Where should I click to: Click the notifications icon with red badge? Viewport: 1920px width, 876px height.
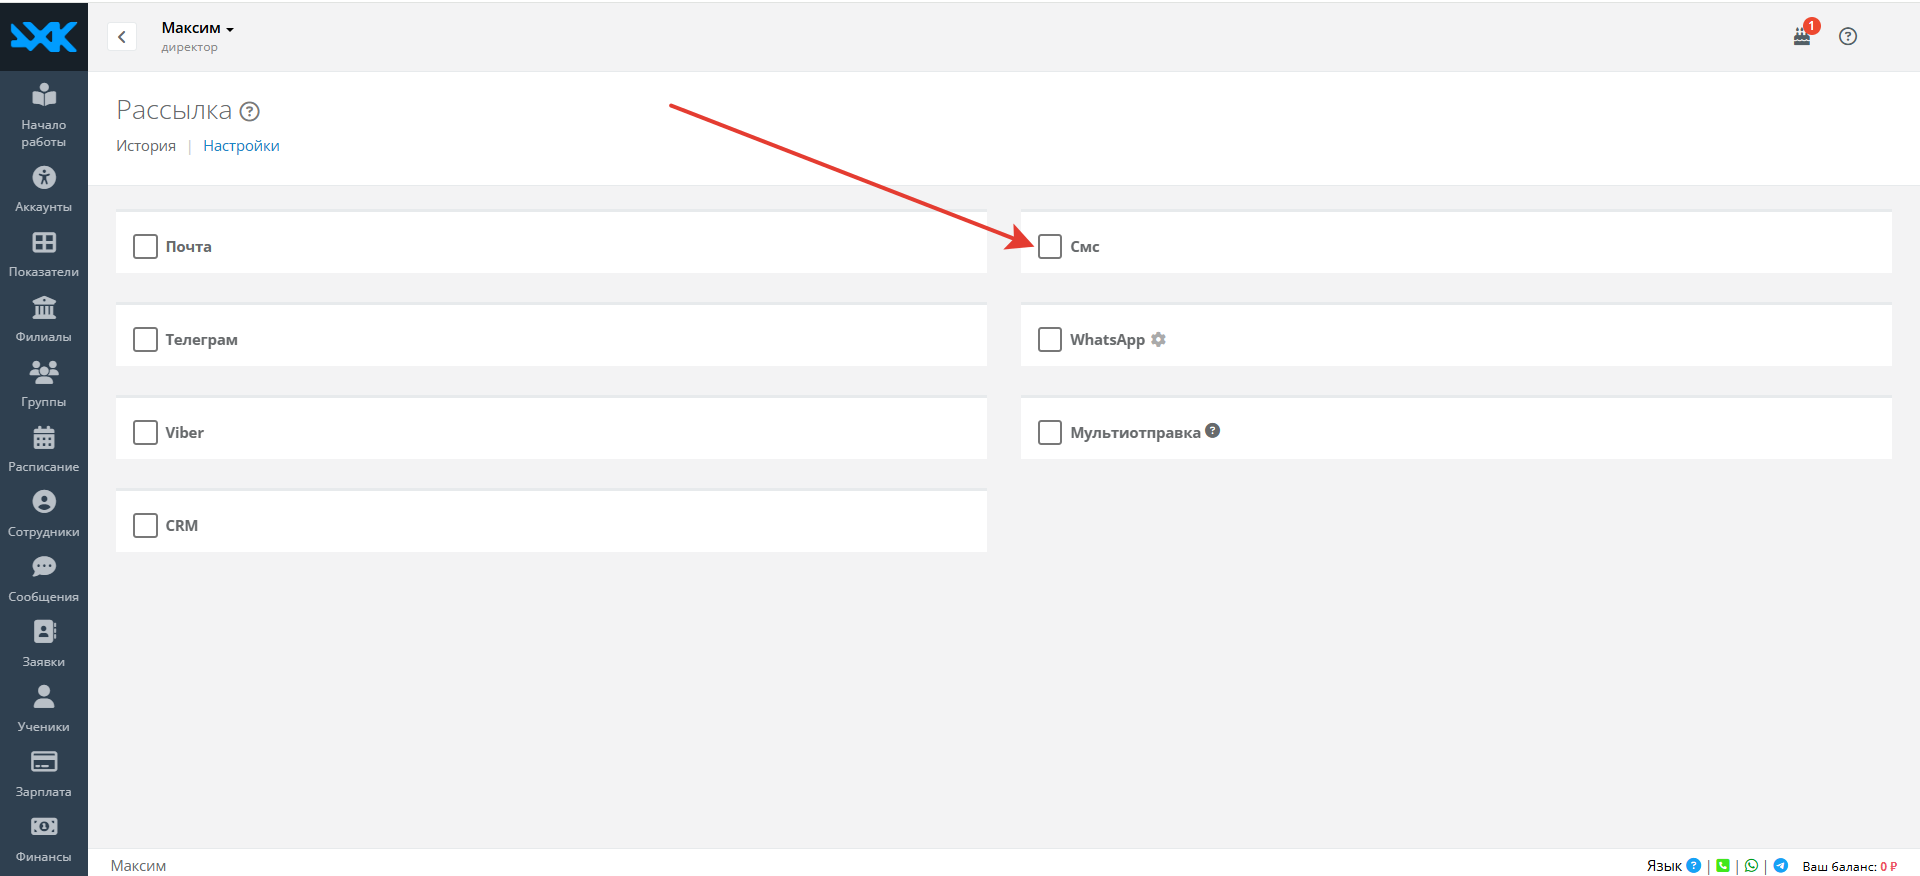(1803, 35)
